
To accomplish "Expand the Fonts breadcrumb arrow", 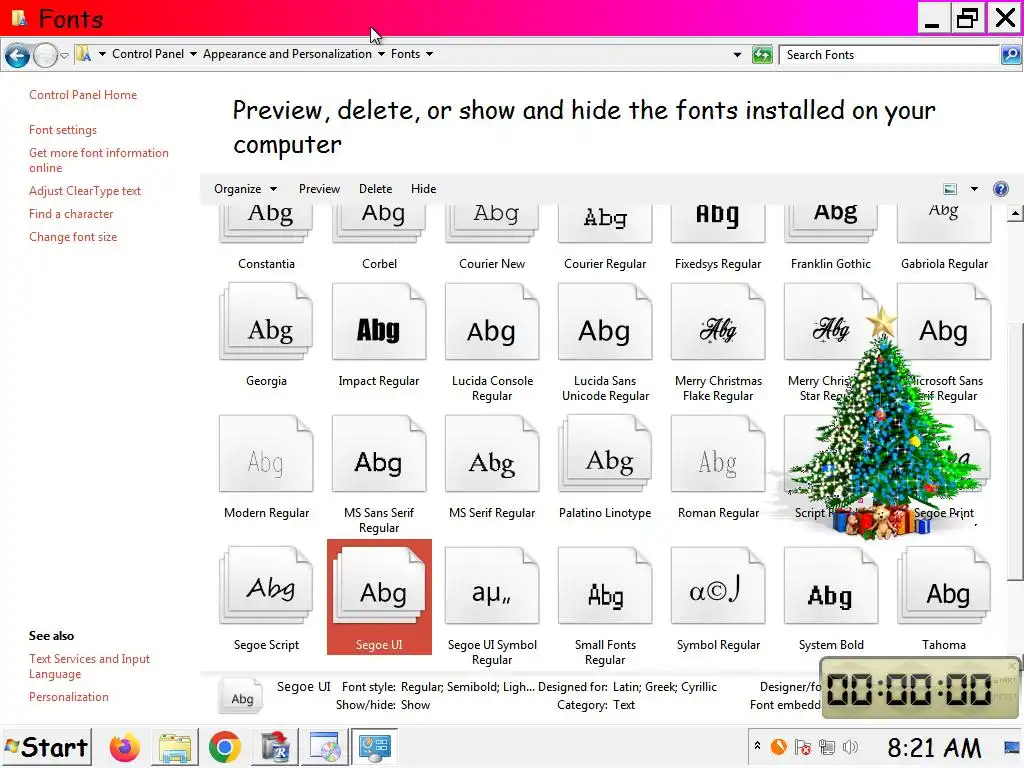I will [429, 54].
